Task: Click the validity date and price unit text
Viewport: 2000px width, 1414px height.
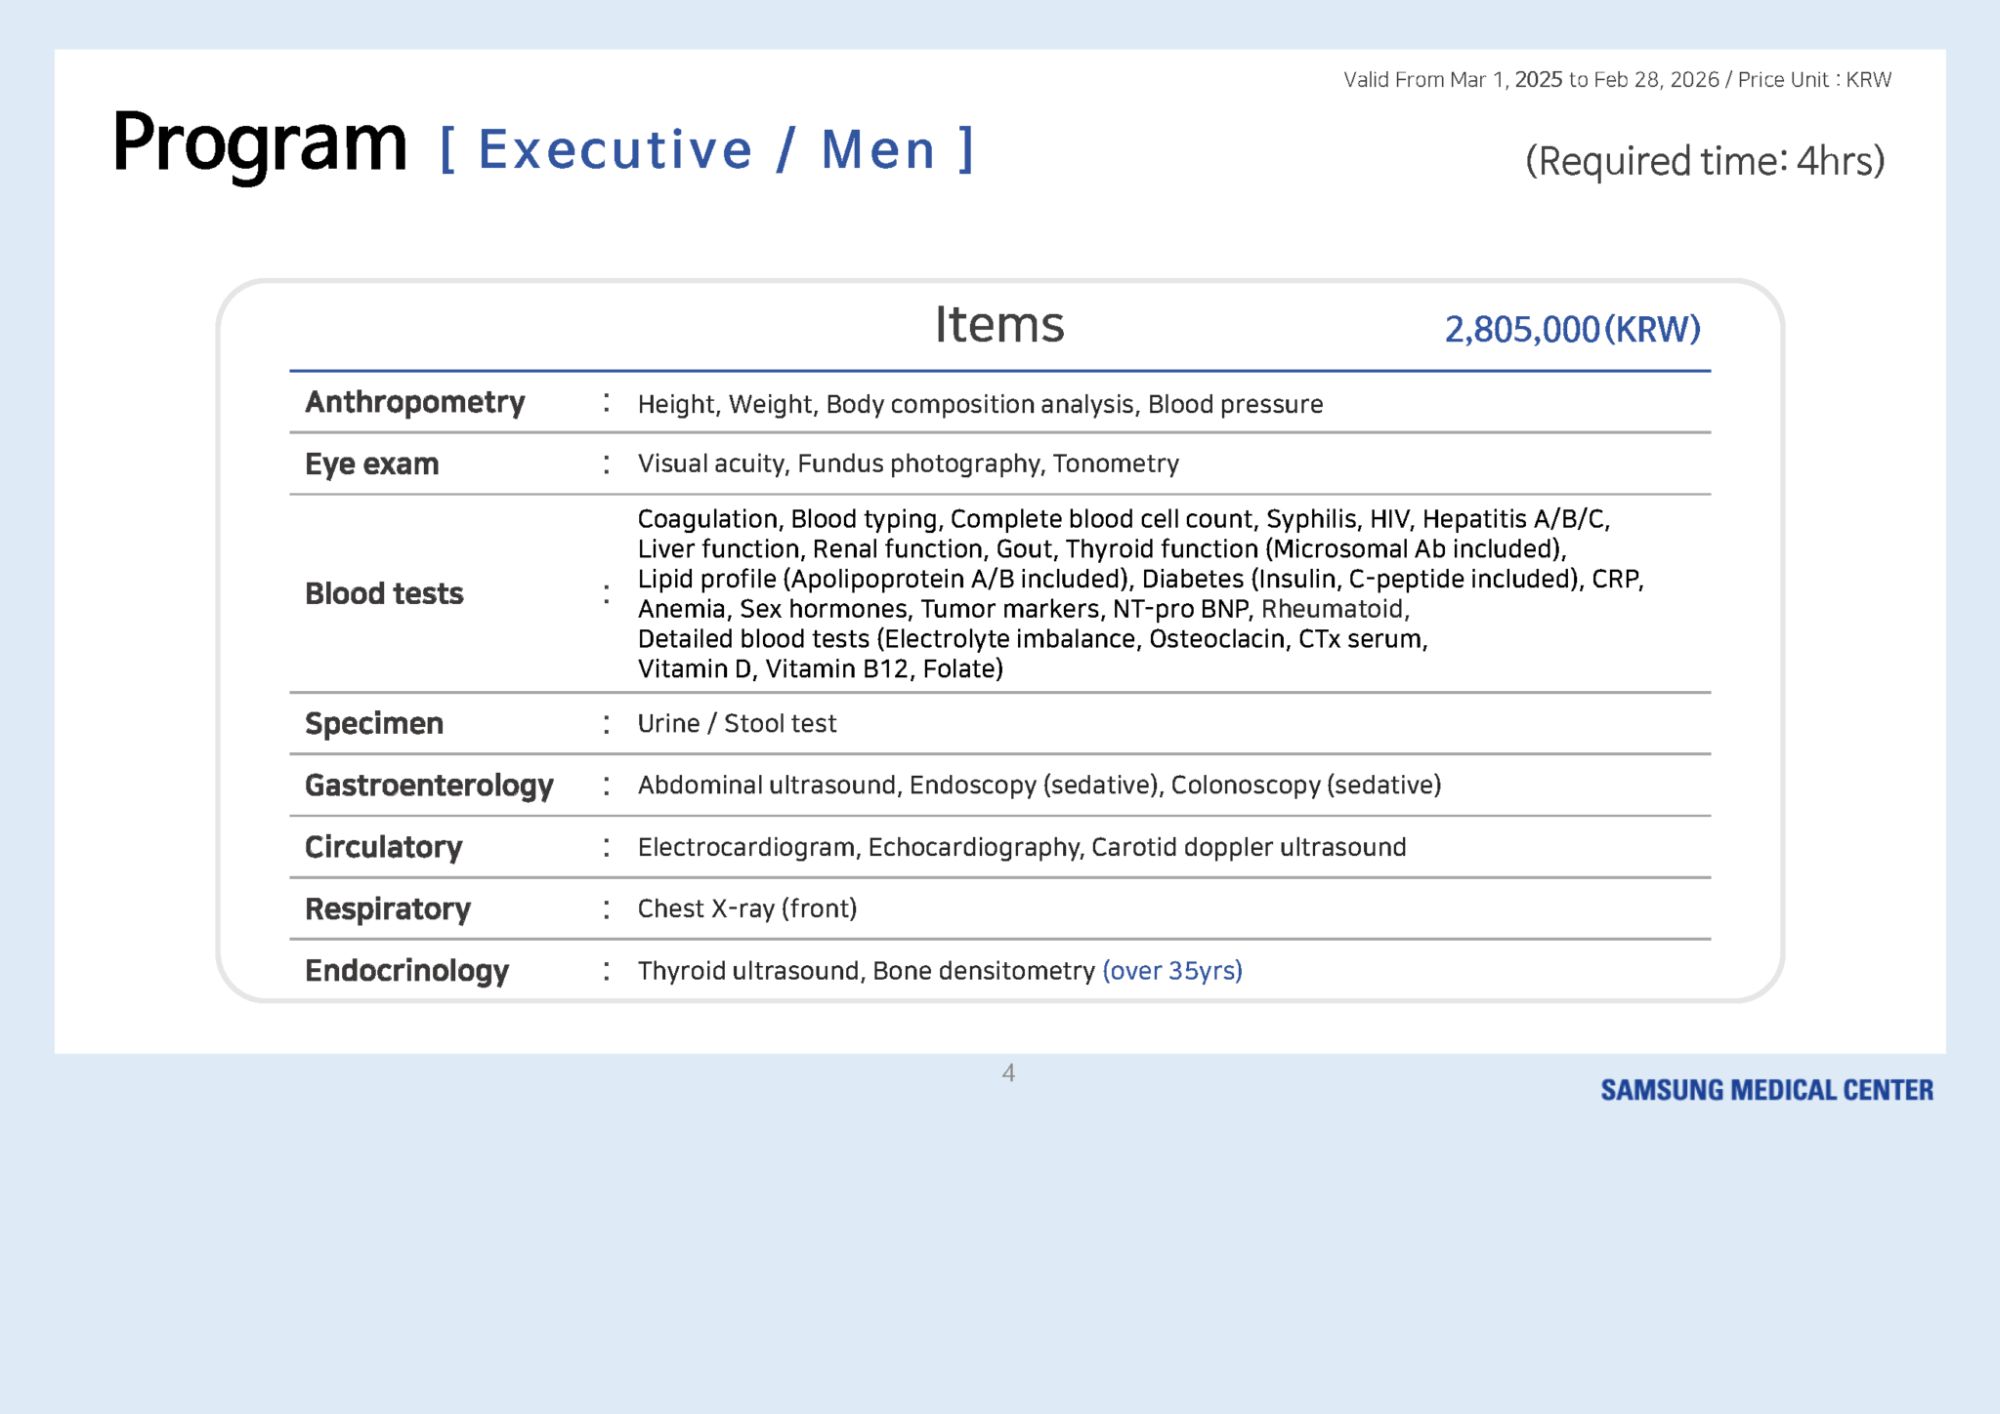Action: (1616, 80)
